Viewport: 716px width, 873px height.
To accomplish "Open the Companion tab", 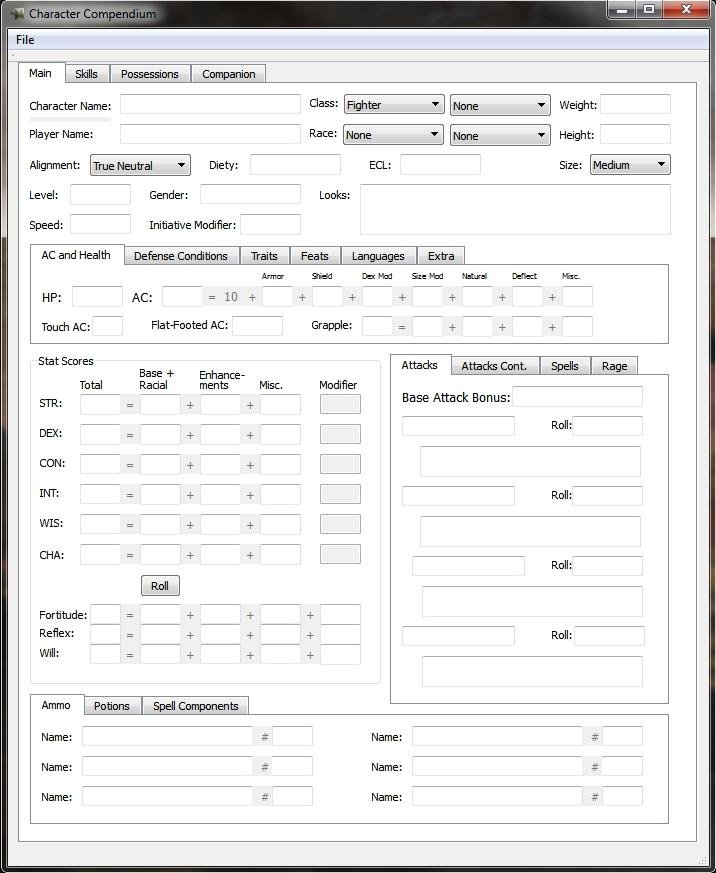I will [229, 74].
